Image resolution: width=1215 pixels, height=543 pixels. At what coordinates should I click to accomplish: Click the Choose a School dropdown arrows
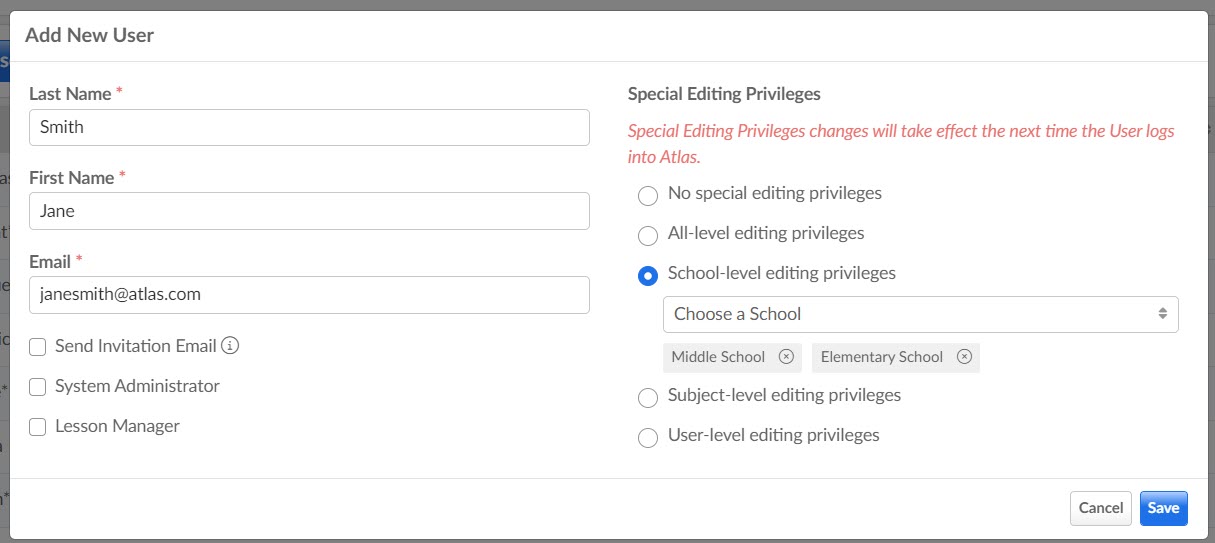(x=1163, y=314)
